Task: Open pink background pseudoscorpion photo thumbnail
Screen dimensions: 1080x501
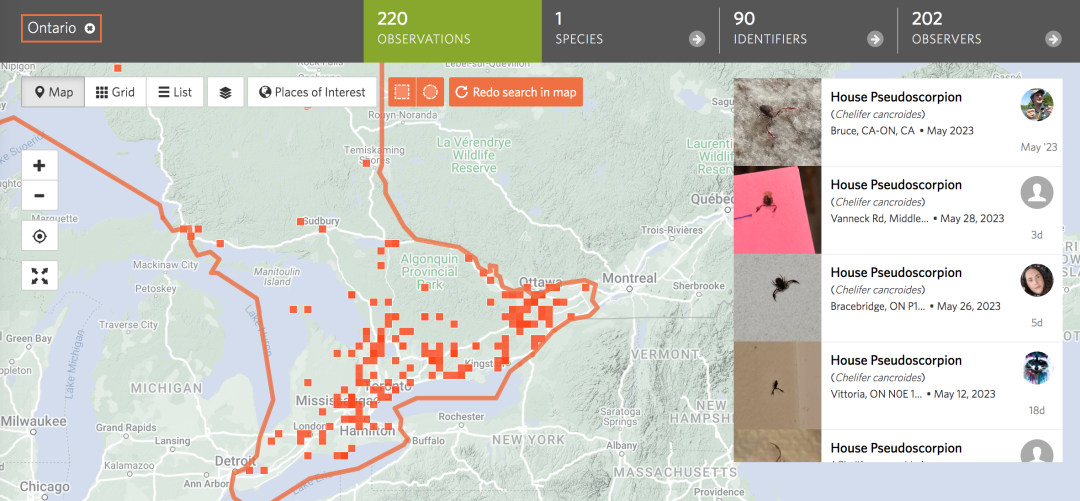Action: pos(777,210)
